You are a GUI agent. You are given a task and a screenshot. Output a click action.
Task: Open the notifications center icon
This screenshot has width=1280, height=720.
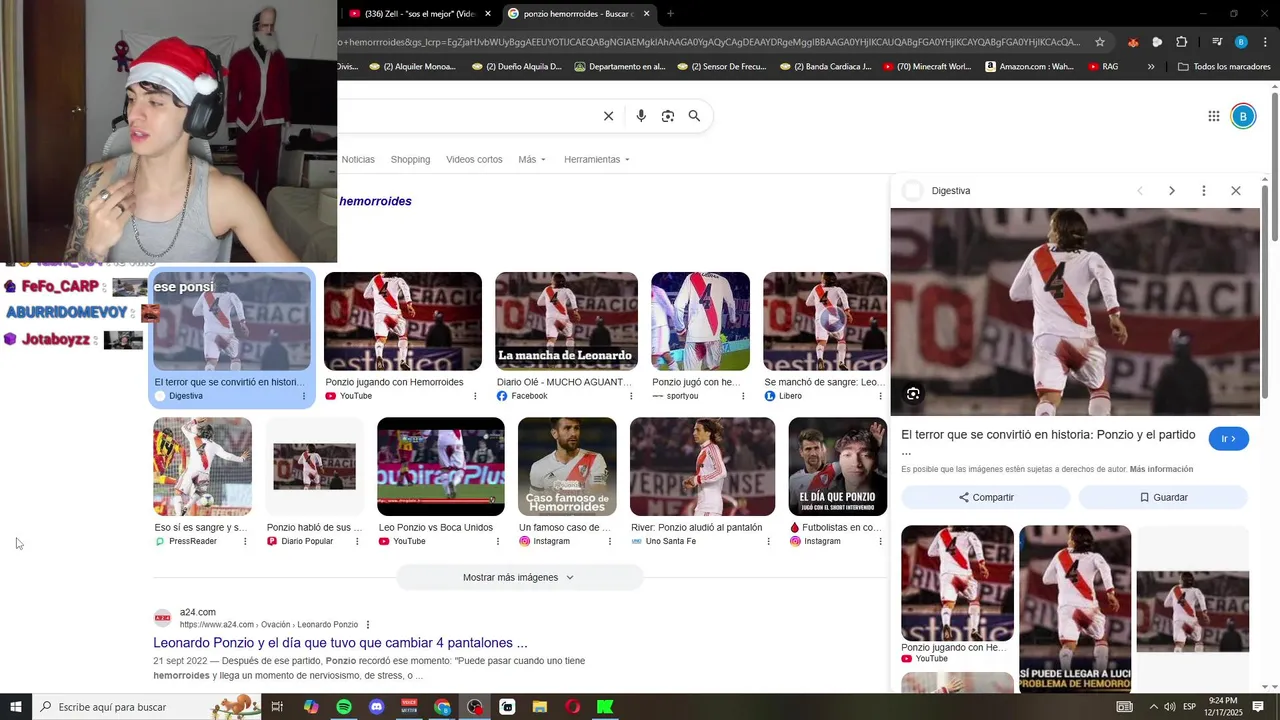tap(1258, 707)
